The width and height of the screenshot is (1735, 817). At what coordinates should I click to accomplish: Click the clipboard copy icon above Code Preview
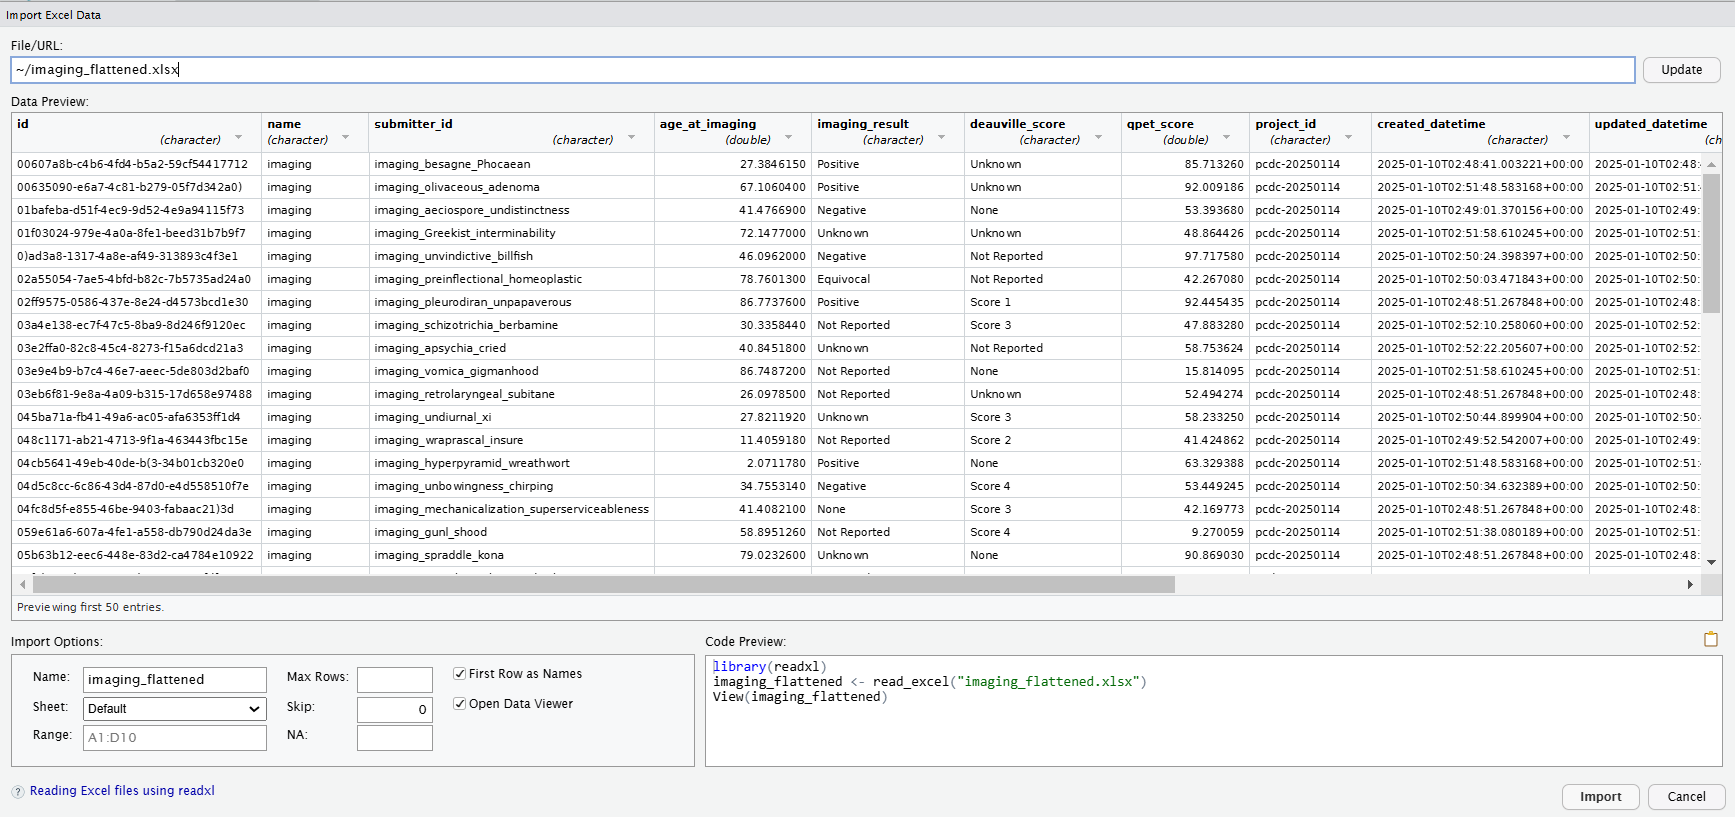click(x=1710, y=640)
